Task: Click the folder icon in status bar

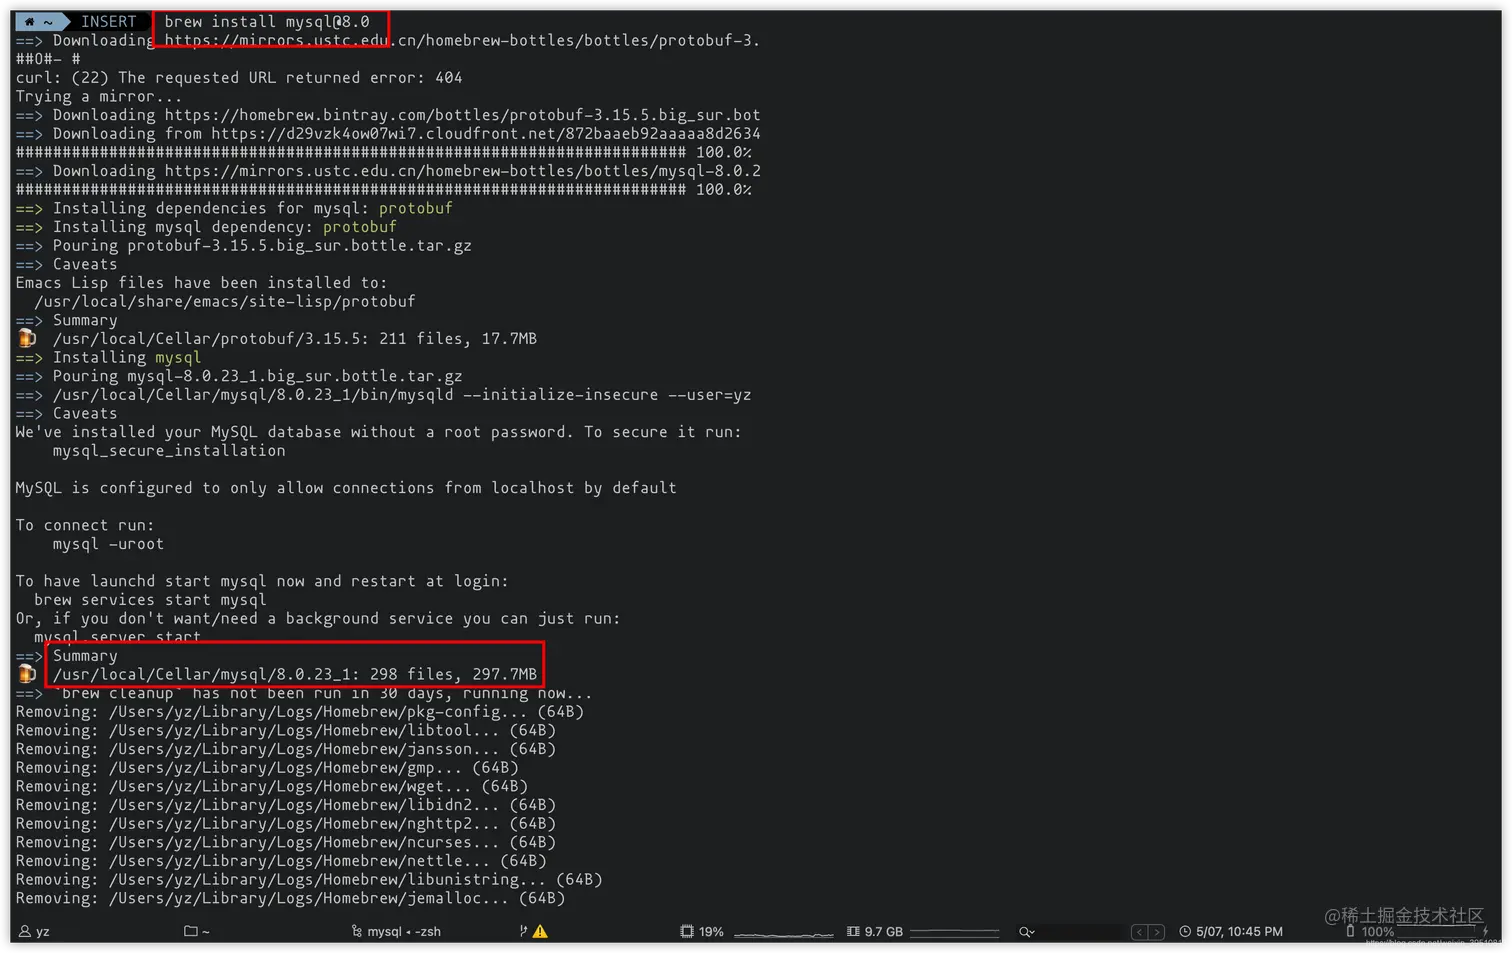Action: (x=191, y=931)
